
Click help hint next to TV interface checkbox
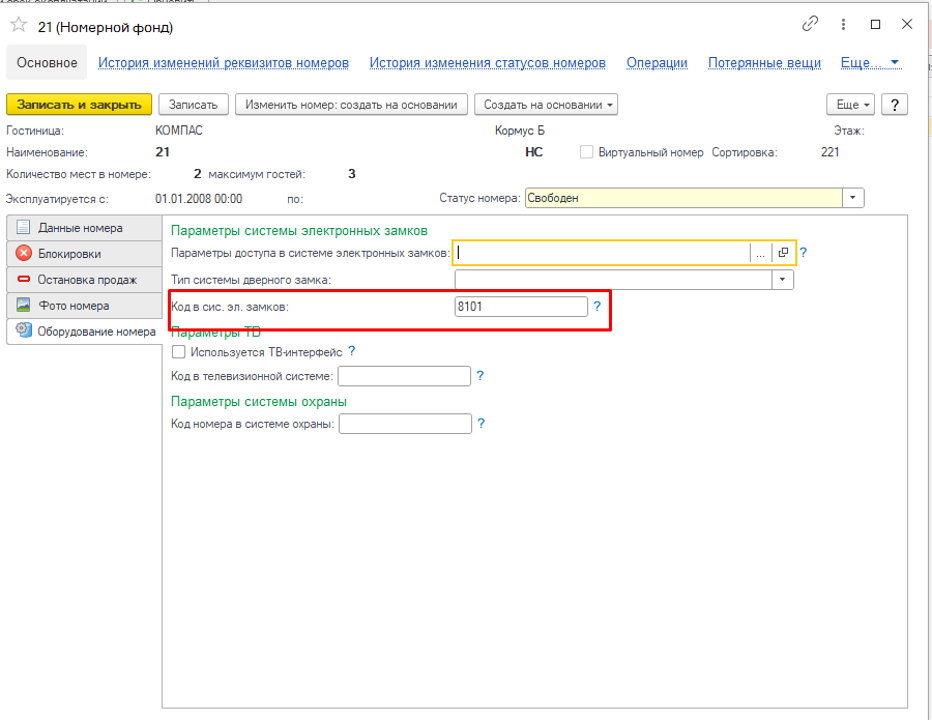coord(351,351)
